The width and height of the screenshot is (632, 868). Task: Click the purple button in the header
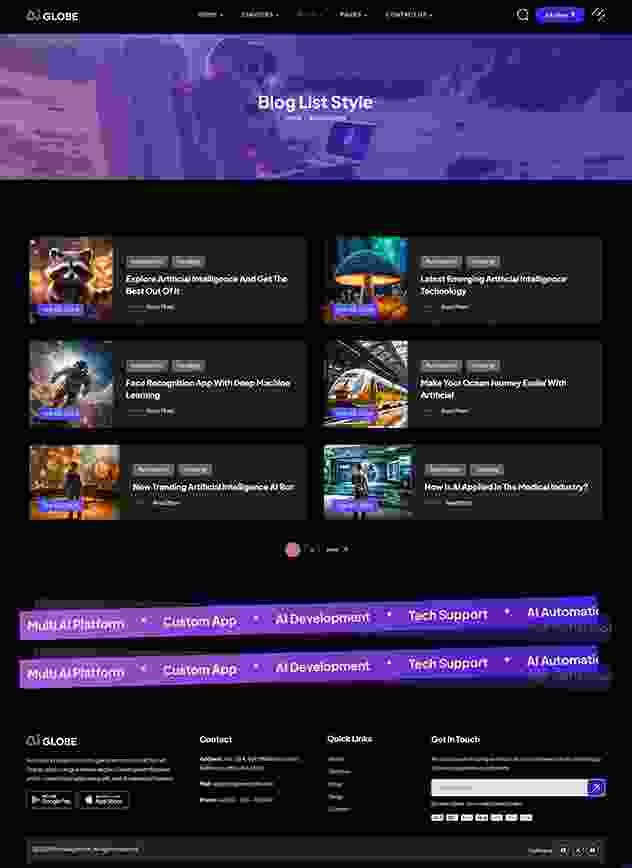tap(560, 15)
